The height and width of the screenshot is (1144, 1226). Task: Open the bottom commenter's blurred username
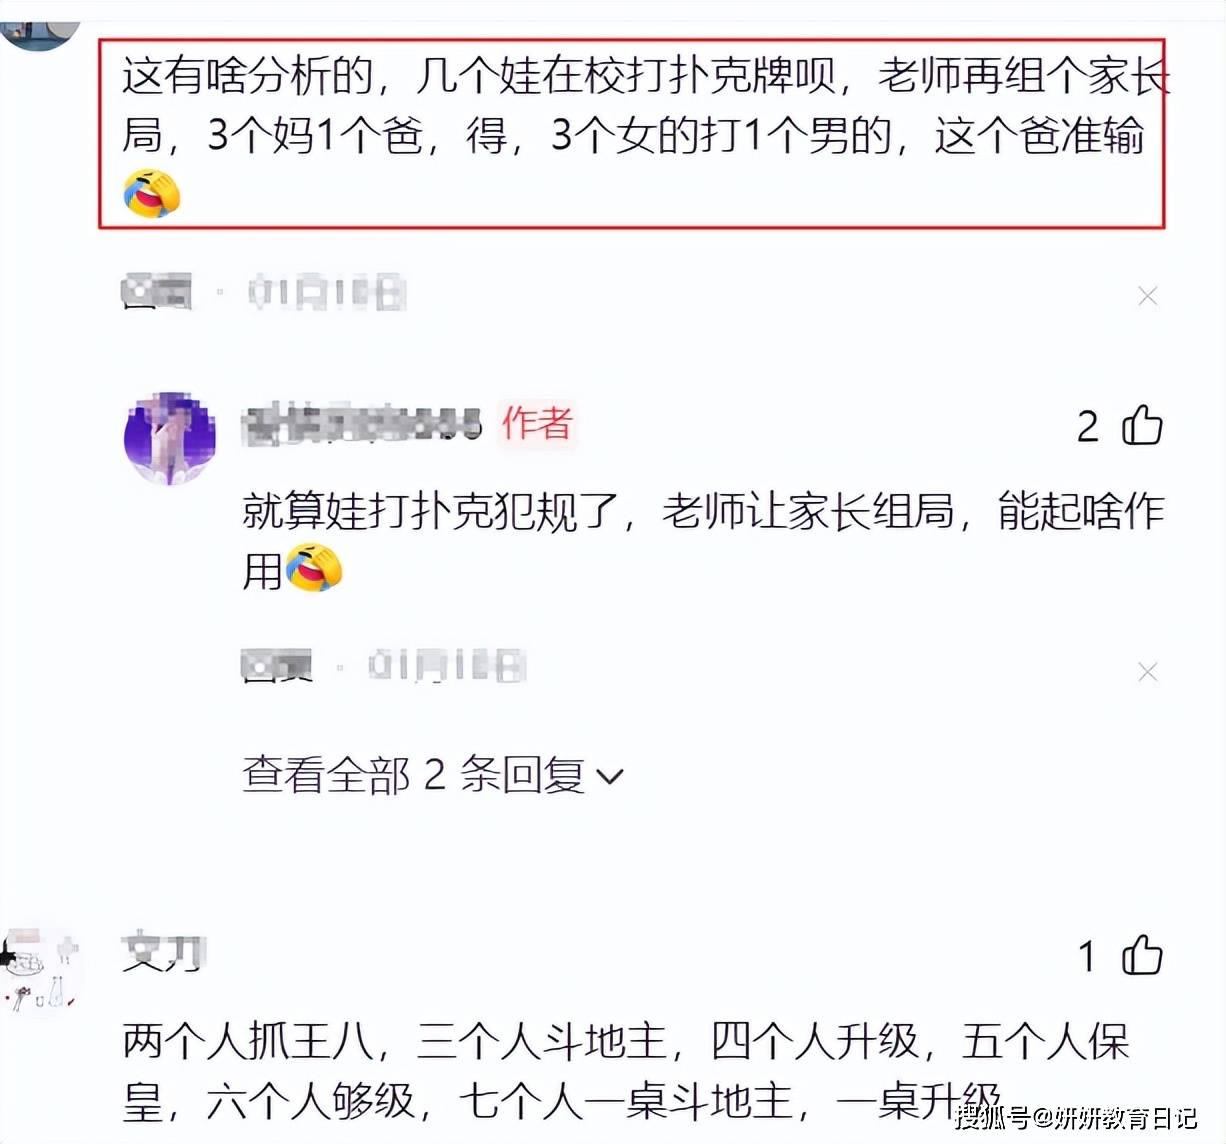(163, 953)
